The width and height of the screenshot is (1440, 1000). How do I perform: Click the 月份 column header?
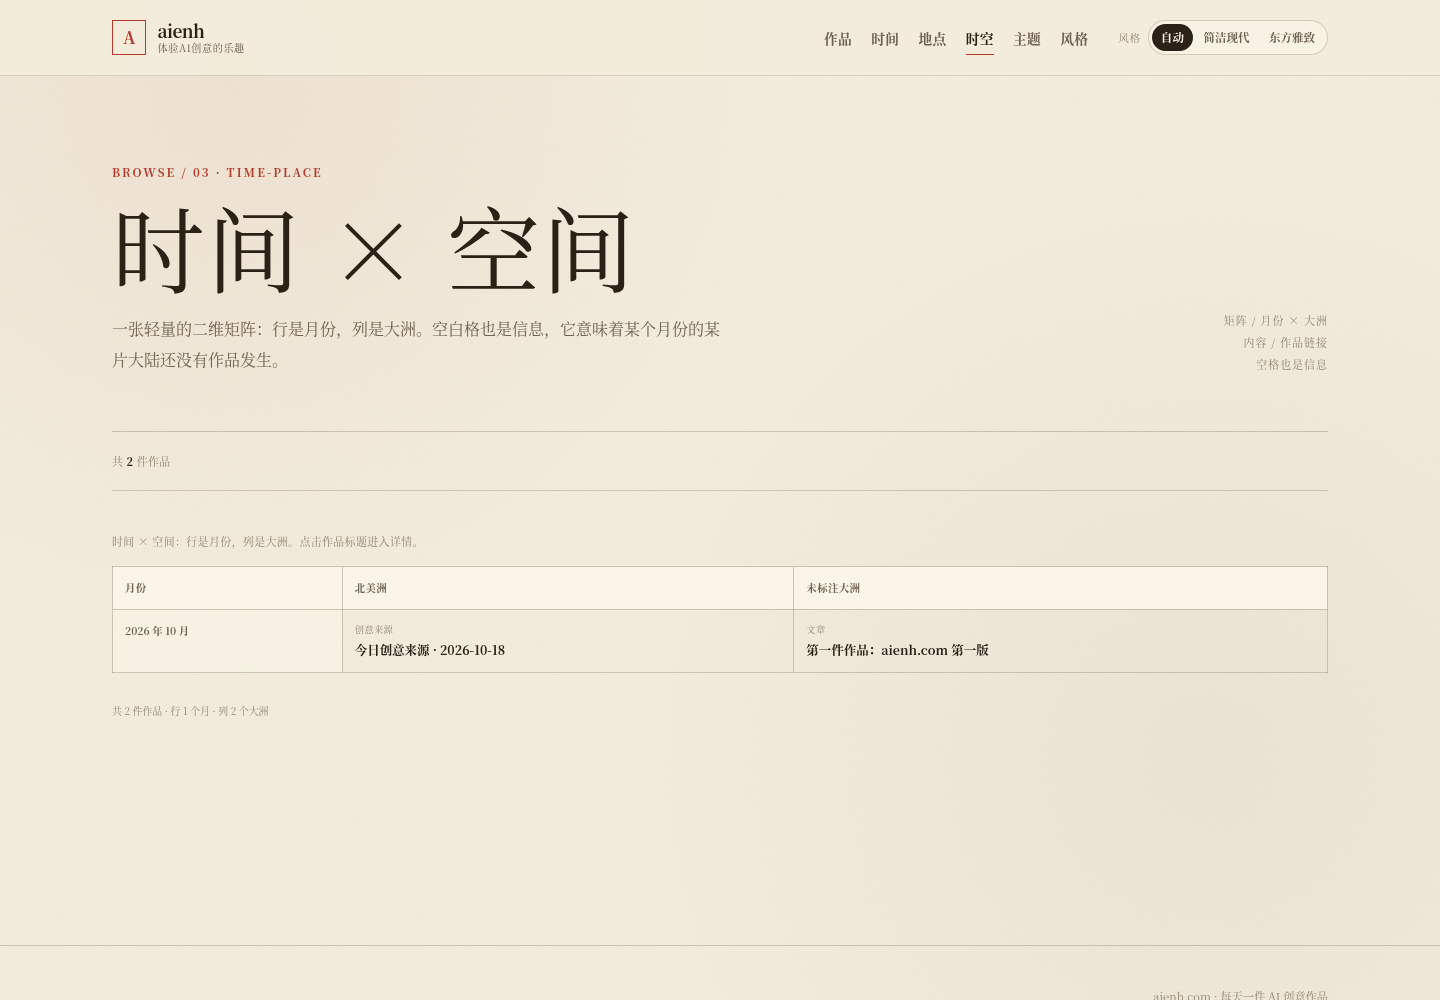coord(227,588)
